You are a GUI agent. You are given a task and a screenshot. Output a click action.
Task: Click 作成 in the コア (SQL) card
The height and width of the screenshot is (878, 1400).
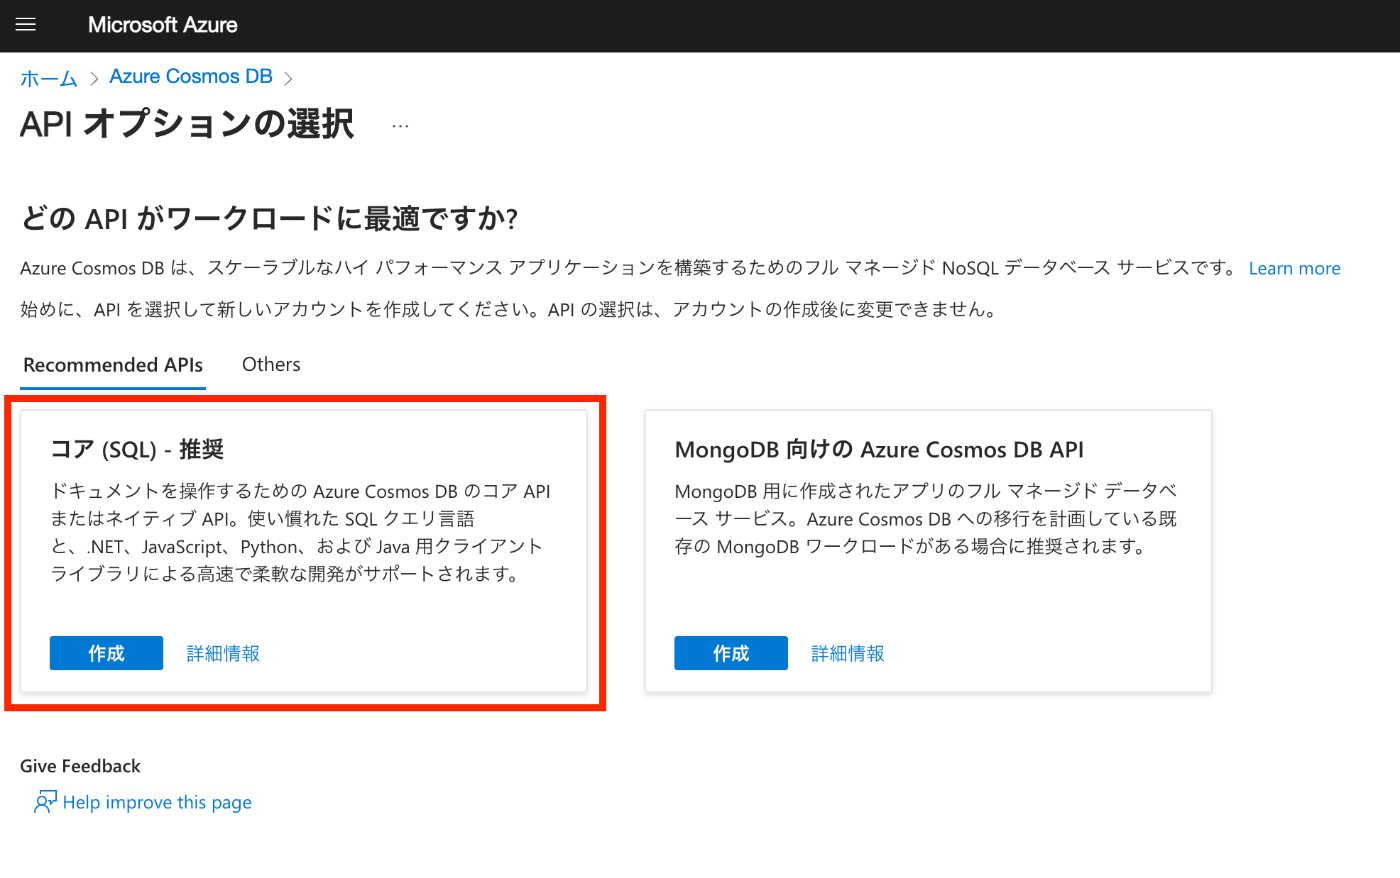[x=106, y=653]
